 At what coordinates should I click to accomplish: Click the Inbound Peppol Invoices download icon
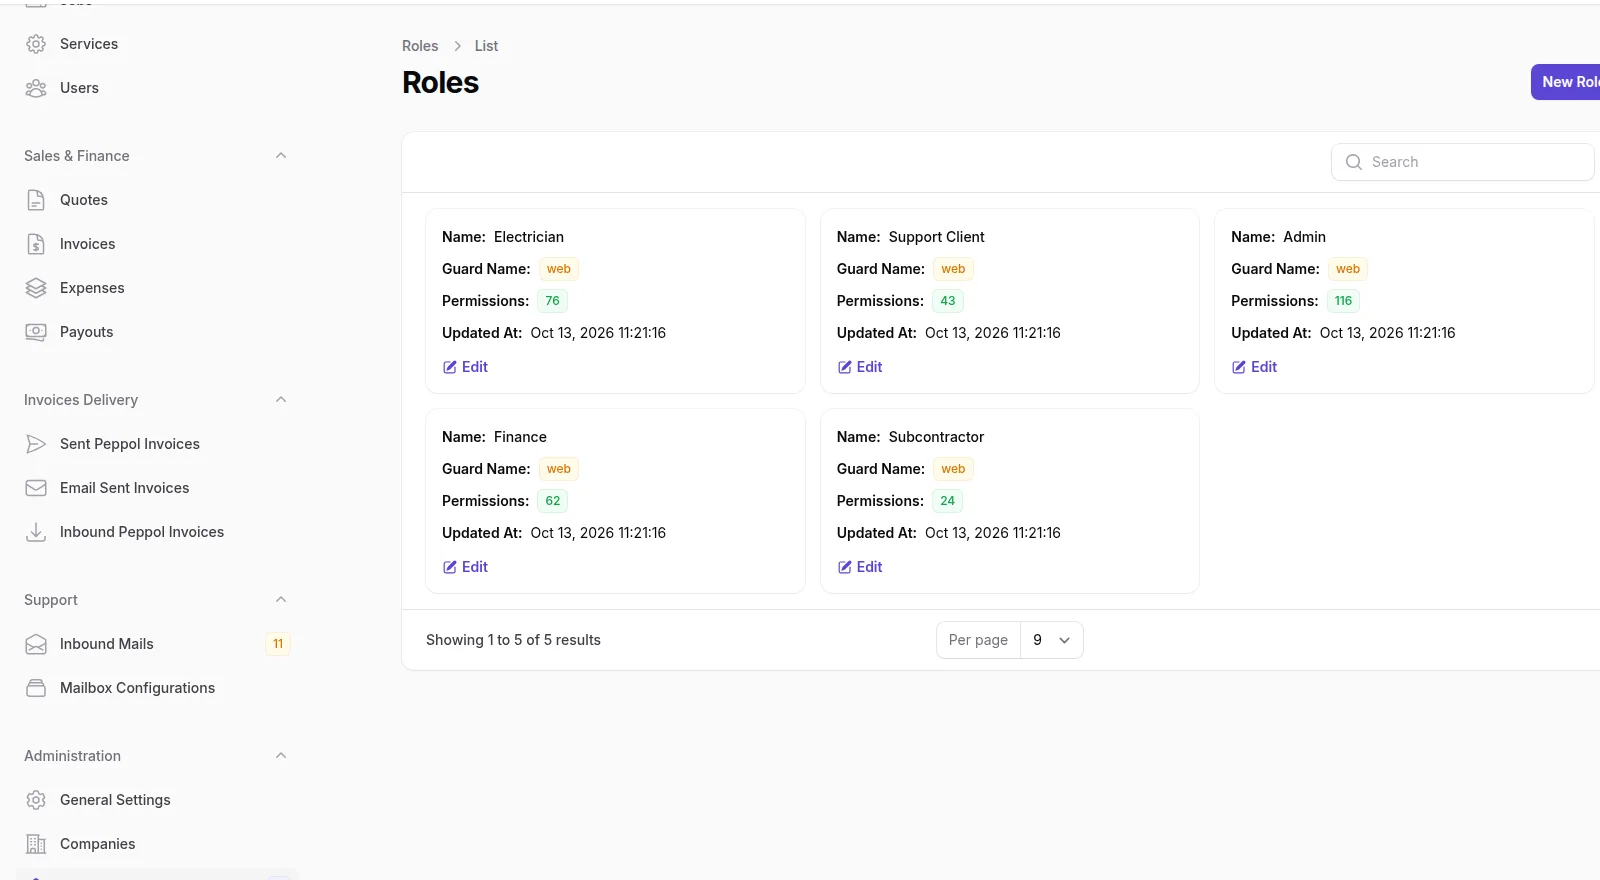[36, 532]
